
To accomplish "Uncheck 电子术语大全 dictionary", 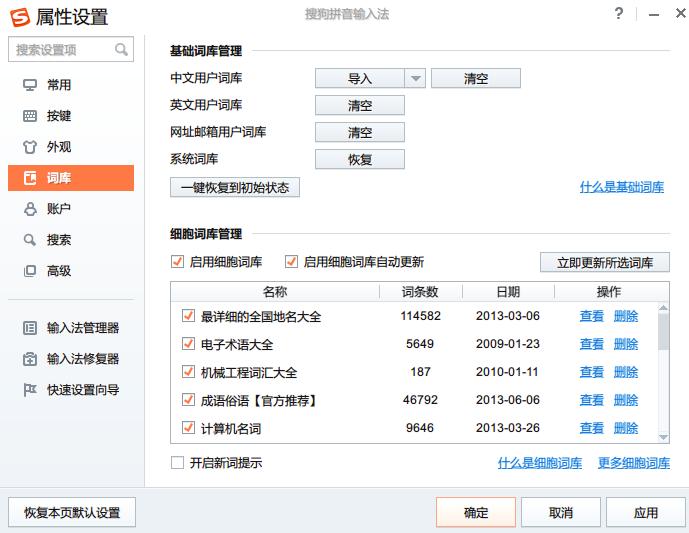I will [x=189, y=344].
